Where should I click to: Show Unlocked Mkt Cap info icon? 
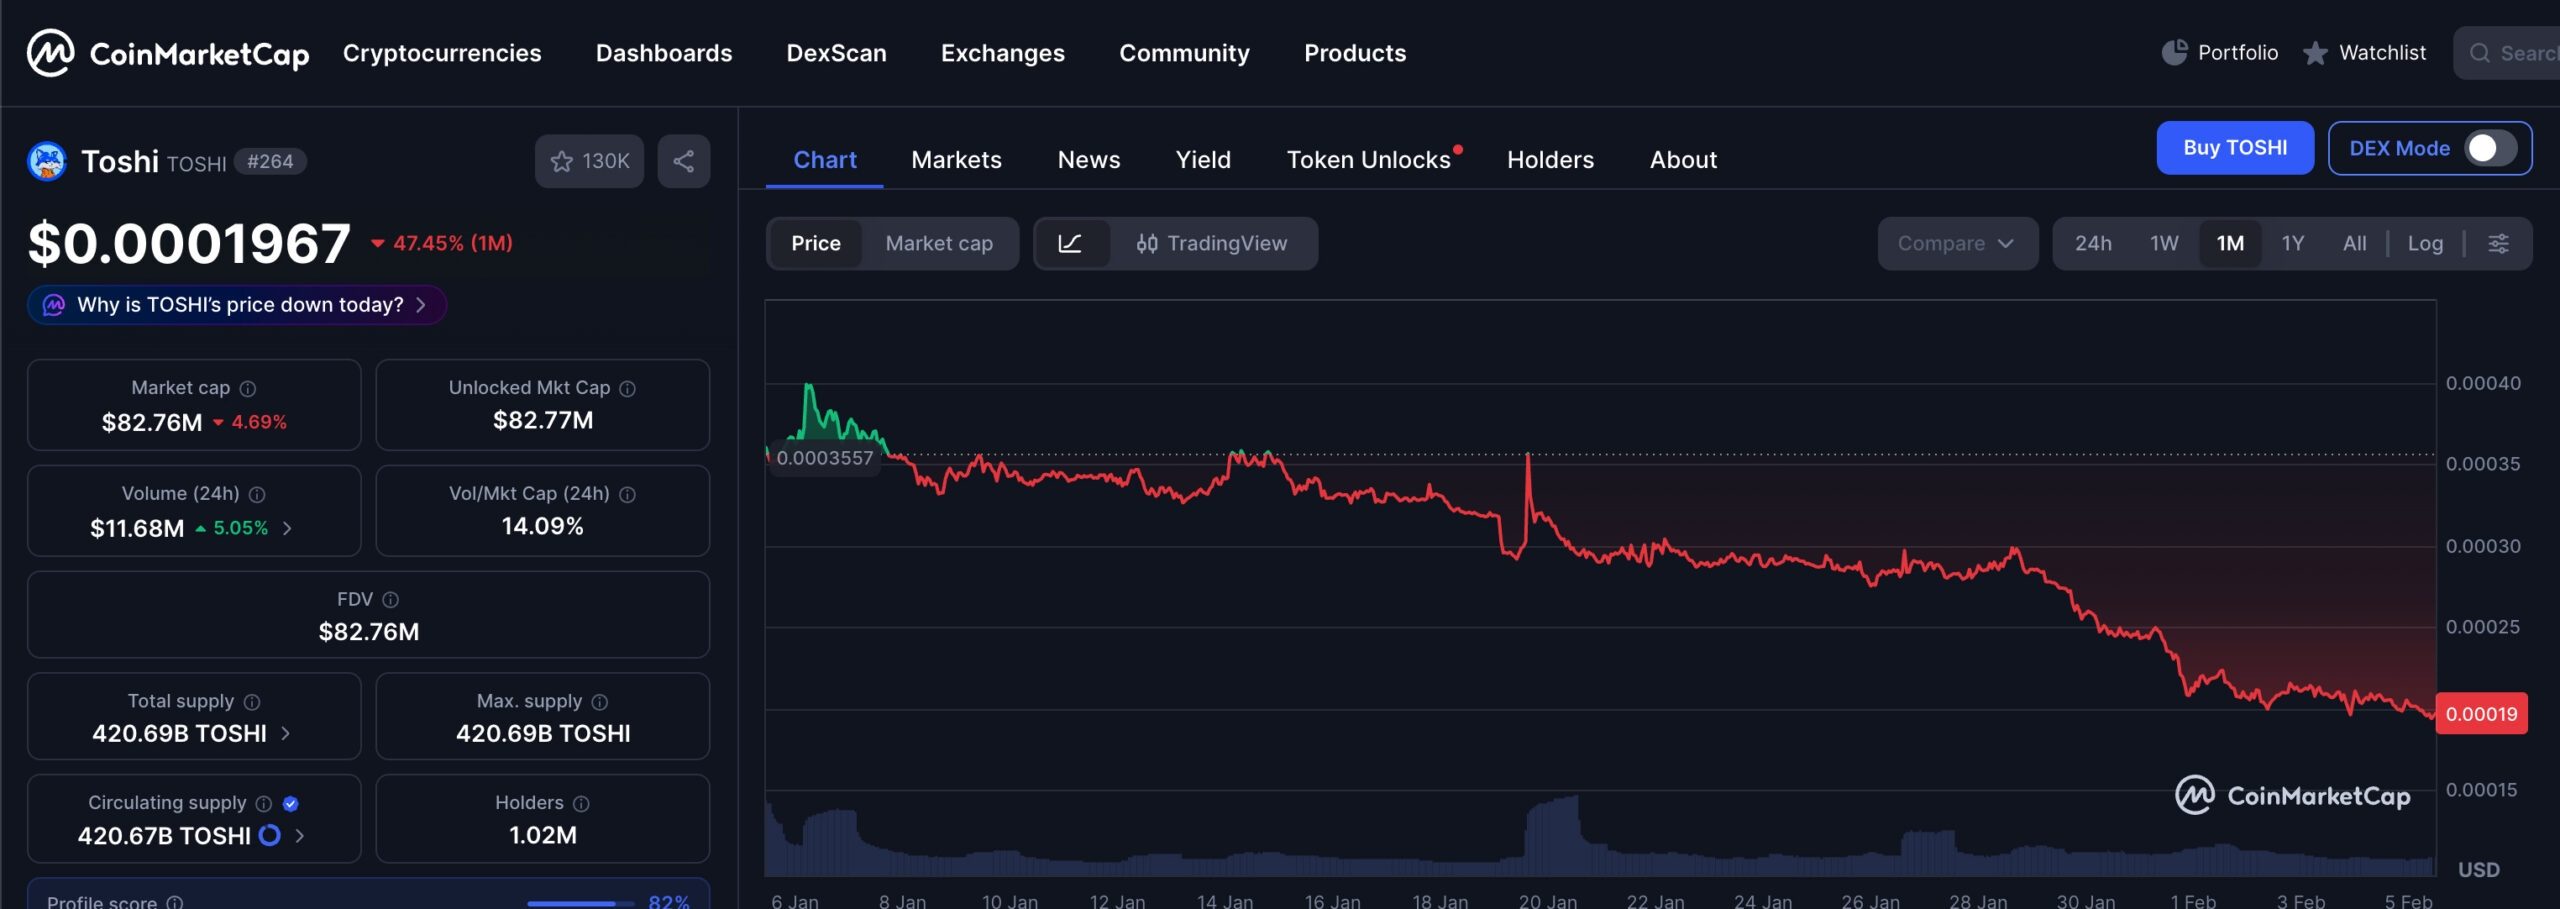click(627, 388)
